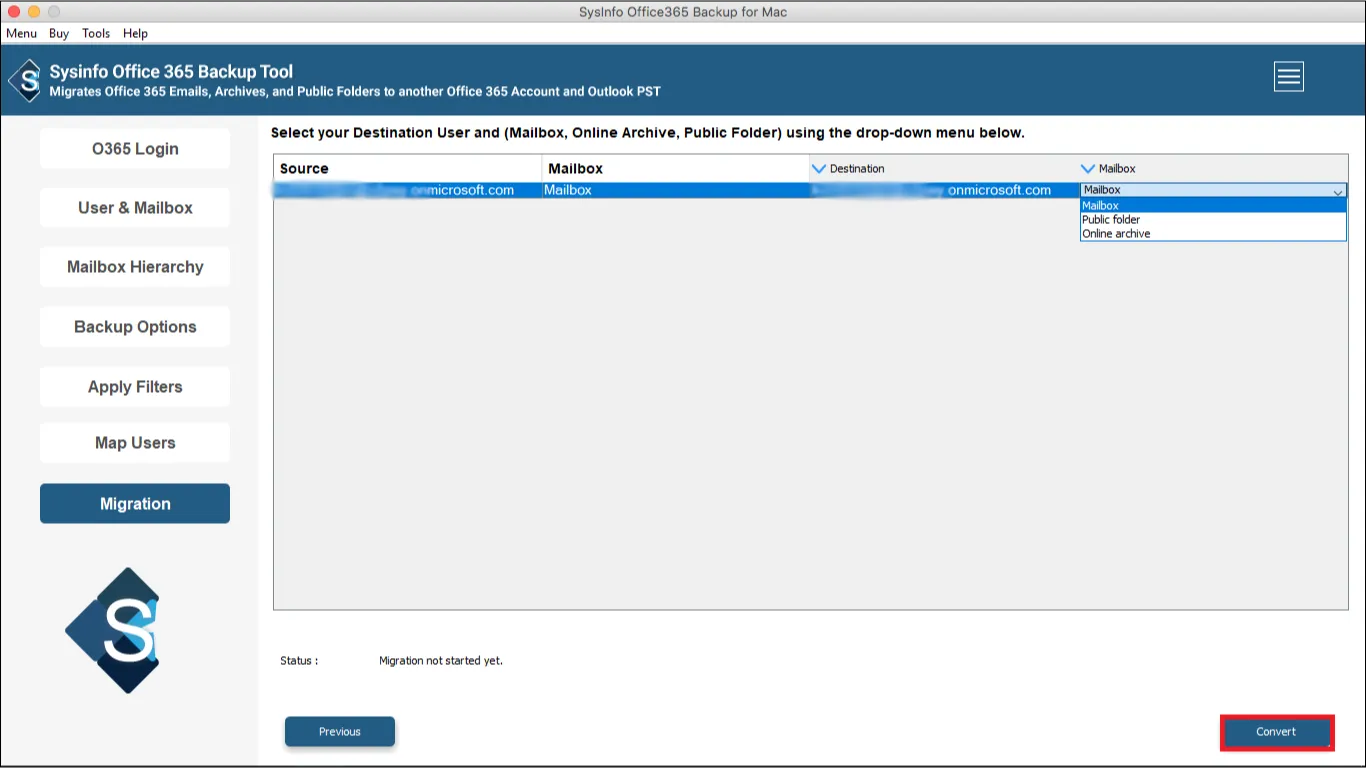Click the Previous button
Screen dimensions: 1366x768
tap(340, 732)
